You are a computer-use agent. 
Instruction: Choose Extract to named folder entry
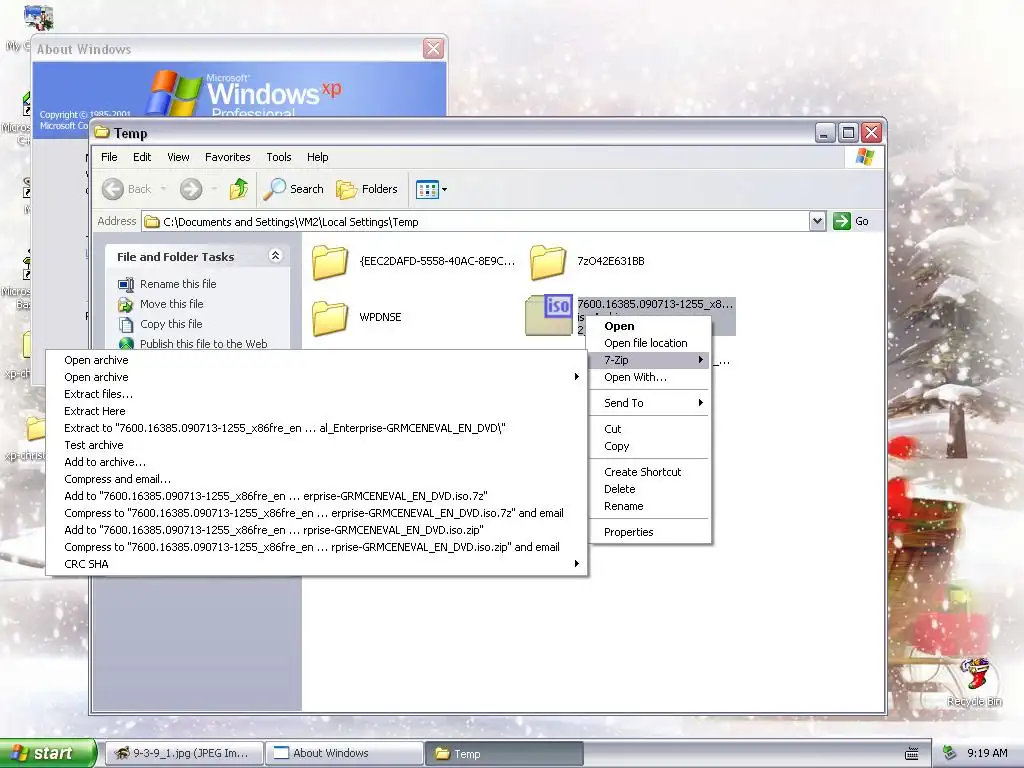[x=316, y=428]
